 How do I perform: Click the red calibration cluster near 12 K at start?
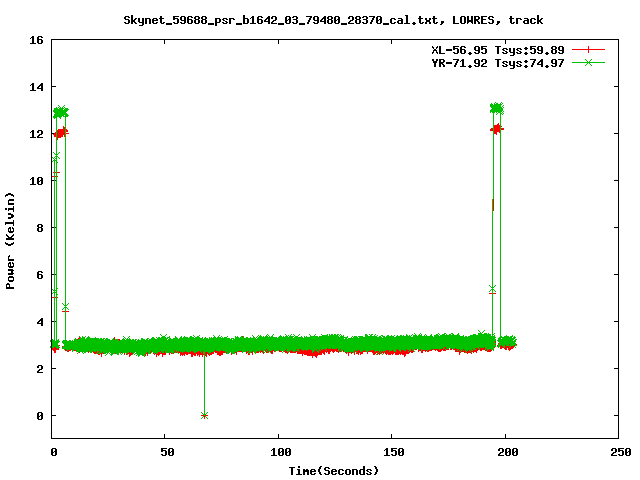click(x=61, y=133)
